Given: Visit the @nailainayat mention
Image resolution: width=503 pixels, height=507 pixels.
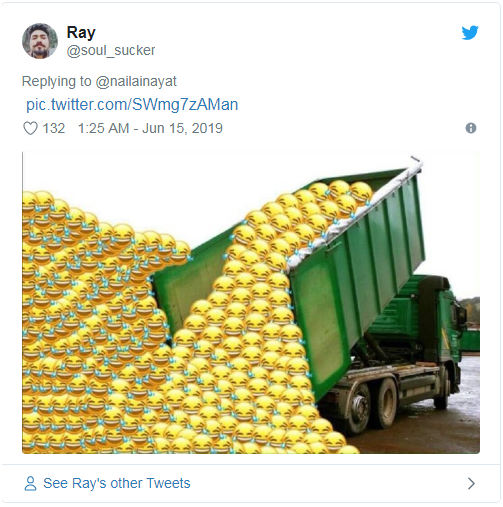Looking at the screenshot, I should (x=136, y=81).
